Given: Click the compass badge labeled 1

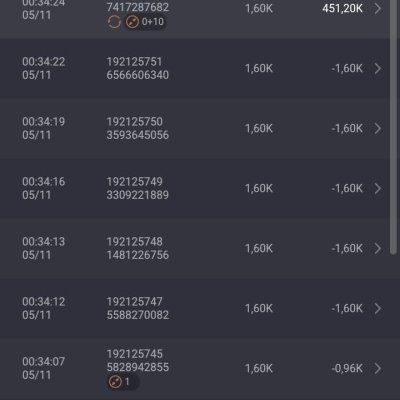Looking at the screenshot, I should click(123, 382).
